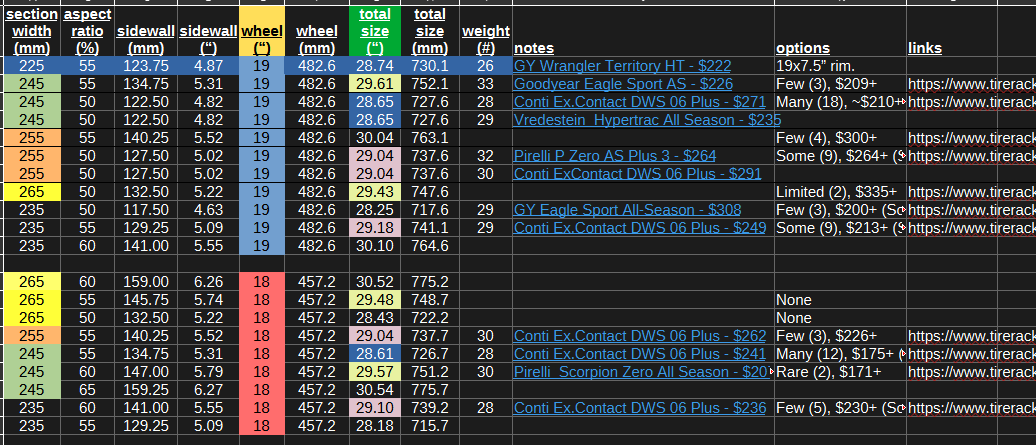Select the green total size (") header cell
The width and height of the screenshot is (1036, 445).
(375, 31)
